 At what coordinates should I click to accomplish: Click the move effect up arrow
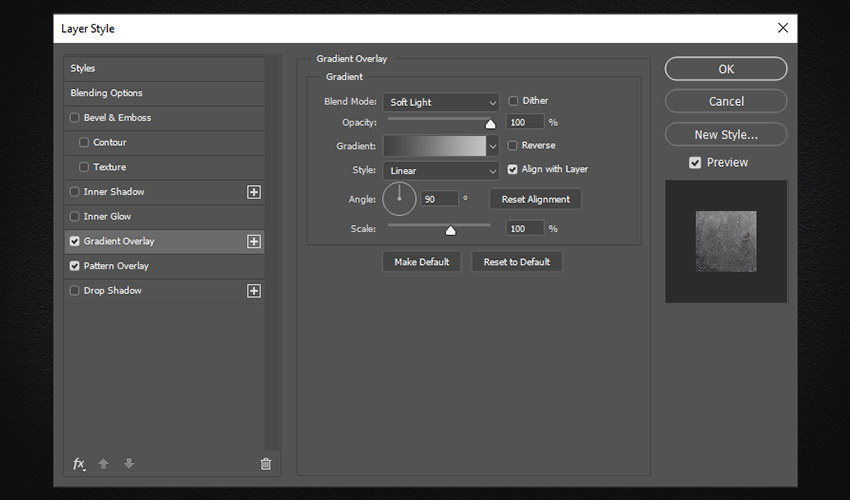(x=104, y=464)
